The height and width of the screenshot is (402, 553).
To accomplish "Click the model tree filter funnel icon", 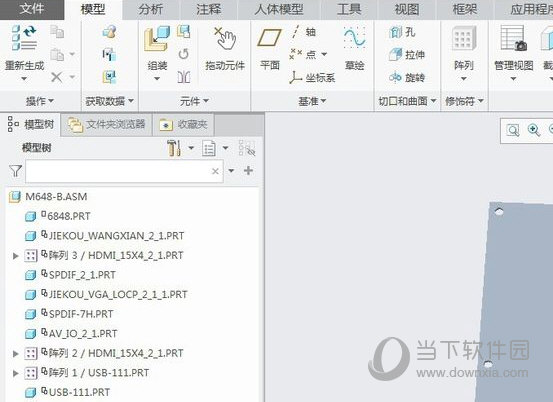I will coord(16,171).
